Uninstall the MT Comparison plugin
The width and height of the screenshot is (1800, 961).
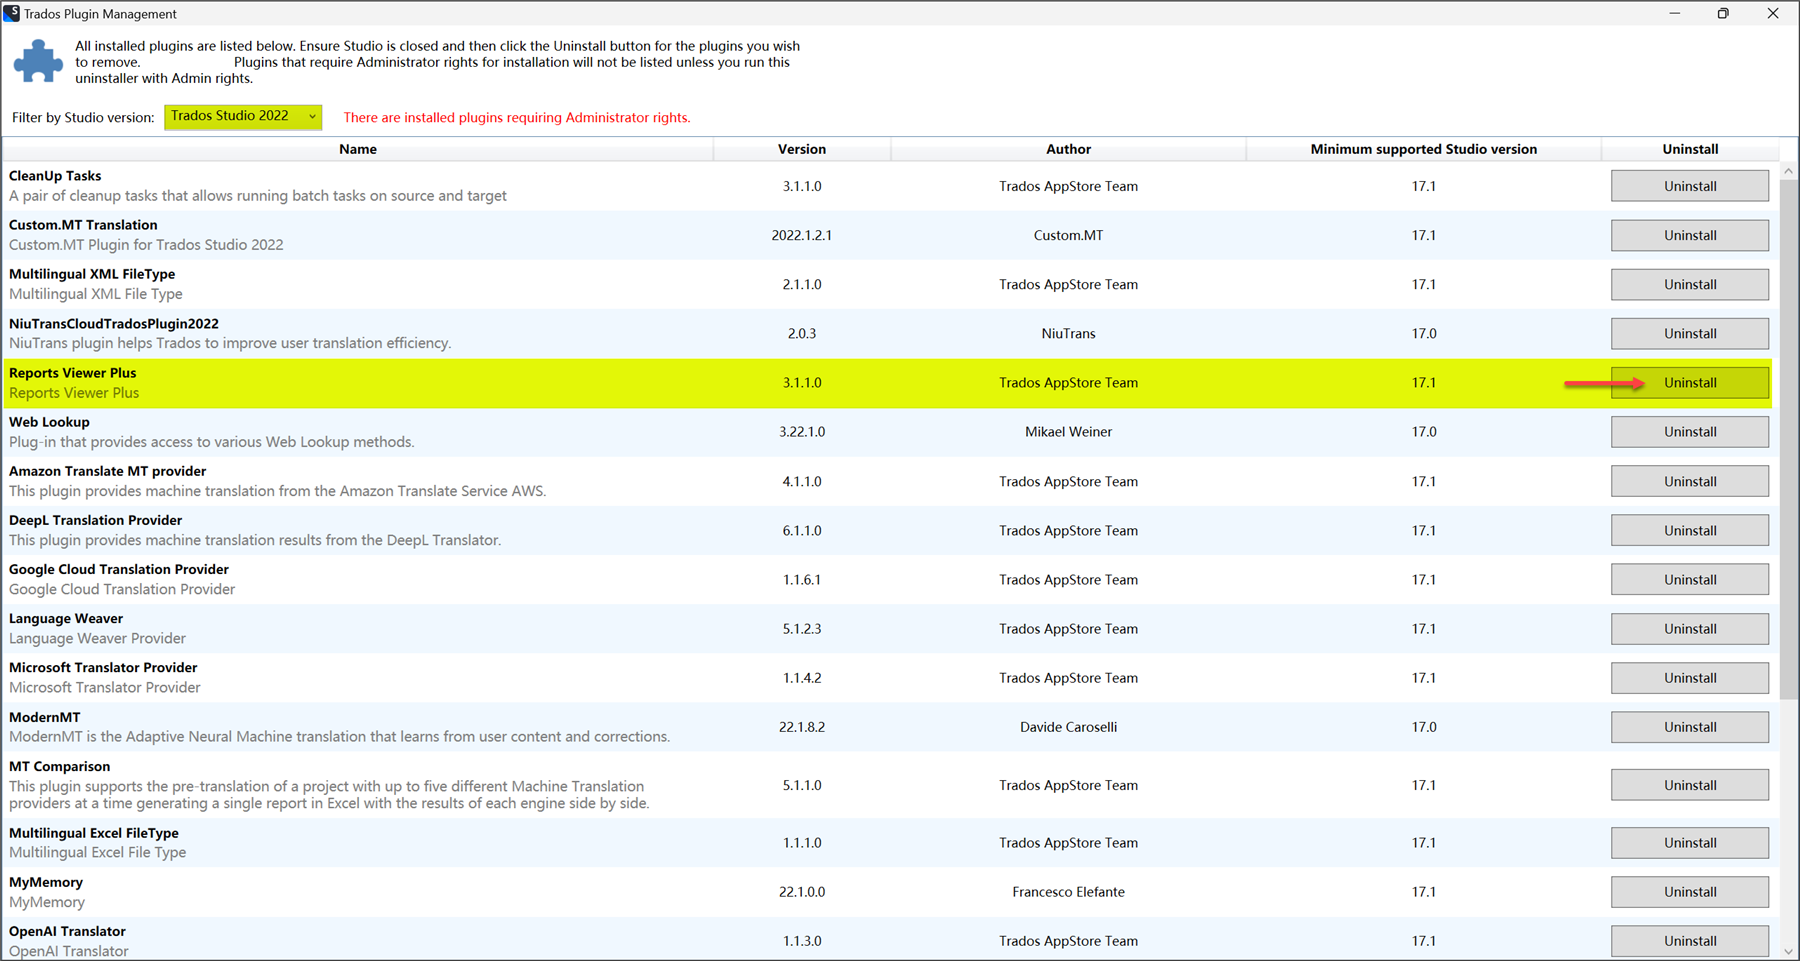[1690, 785]
